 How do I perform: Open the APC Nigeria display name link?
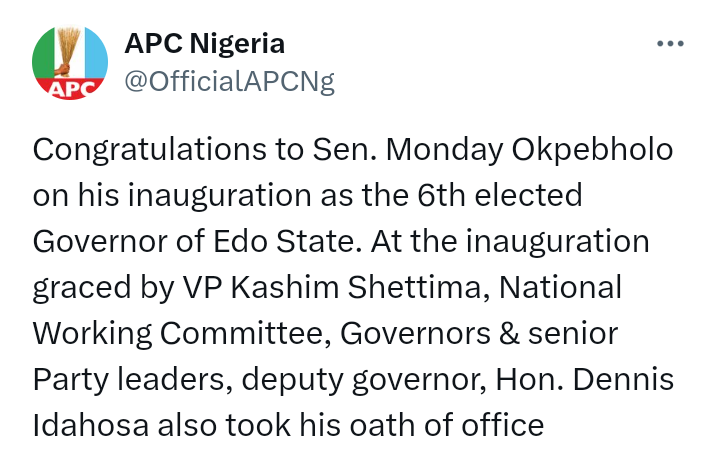click(x=204, y=44)
